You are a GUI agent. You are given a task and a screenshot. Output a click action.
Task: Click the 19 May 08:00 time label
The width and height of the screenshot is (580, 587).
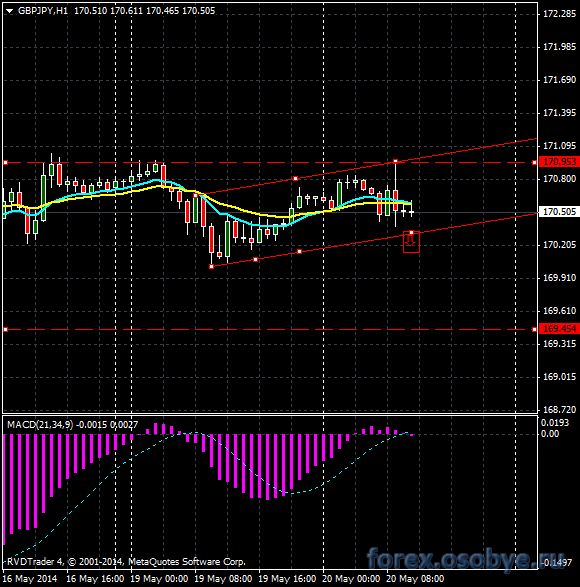(224, 579)
